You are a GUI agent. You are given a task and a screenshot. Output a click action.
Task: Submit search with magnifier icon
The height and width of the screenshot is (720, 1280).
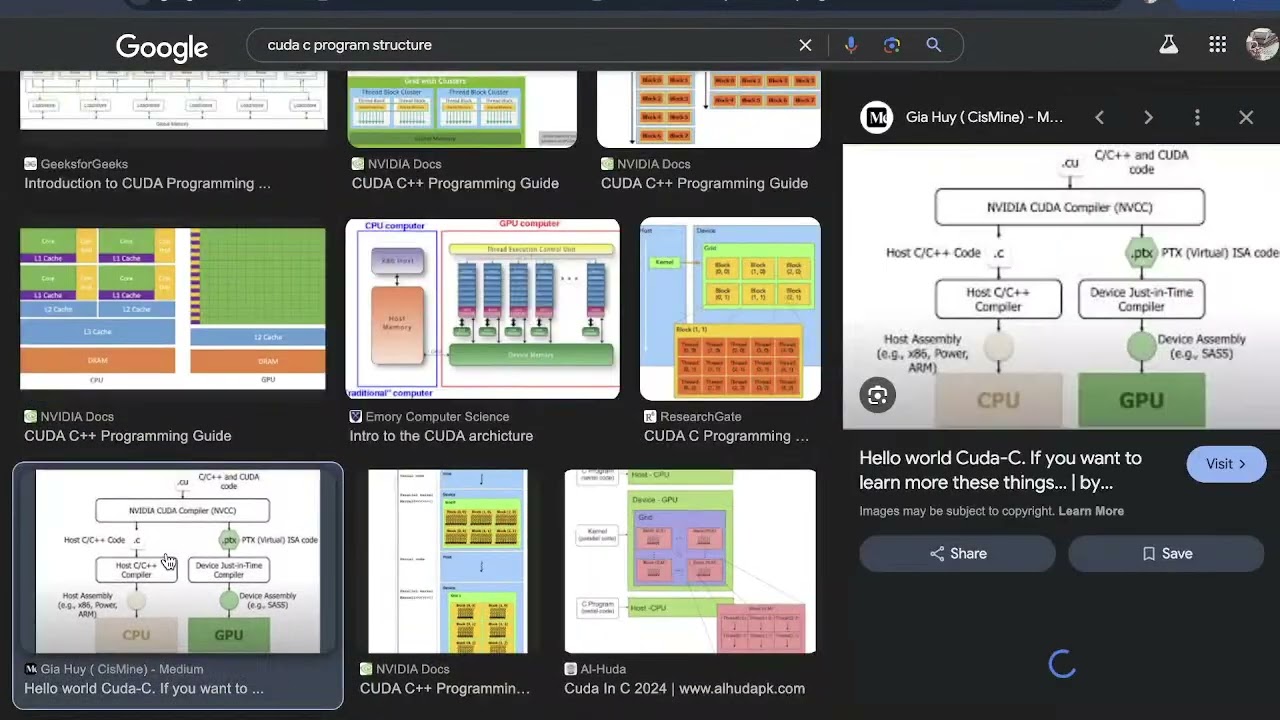tap(933, 45)
